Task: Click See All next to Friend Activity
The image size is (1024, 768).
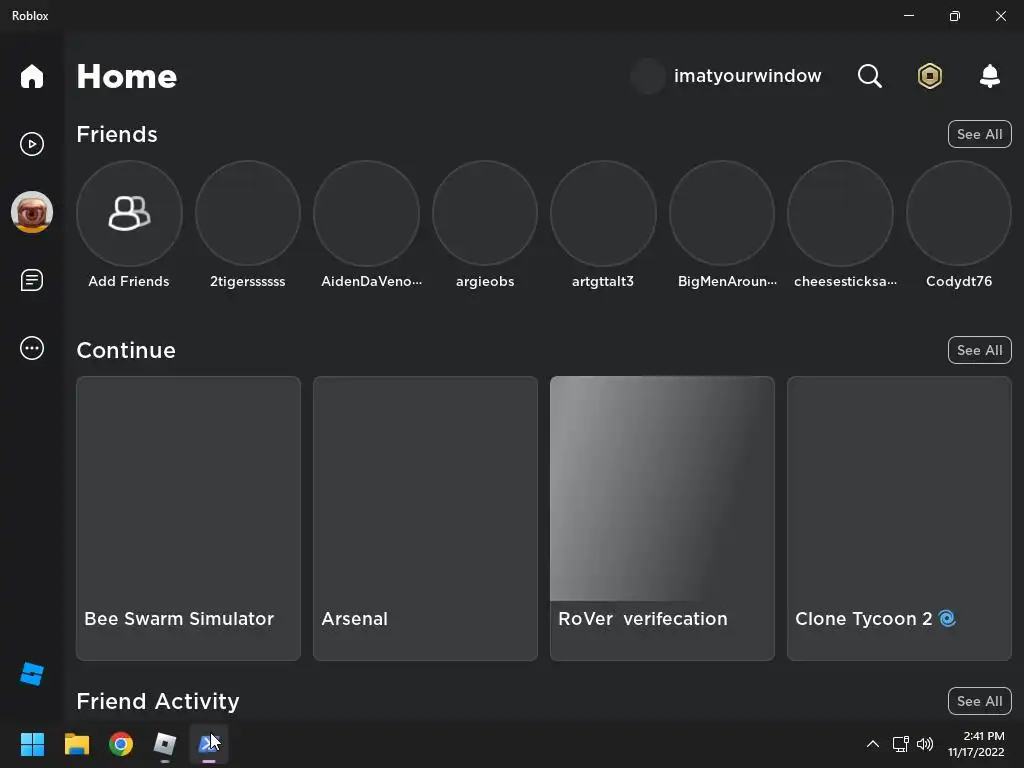Action: (x=980, y=701)
